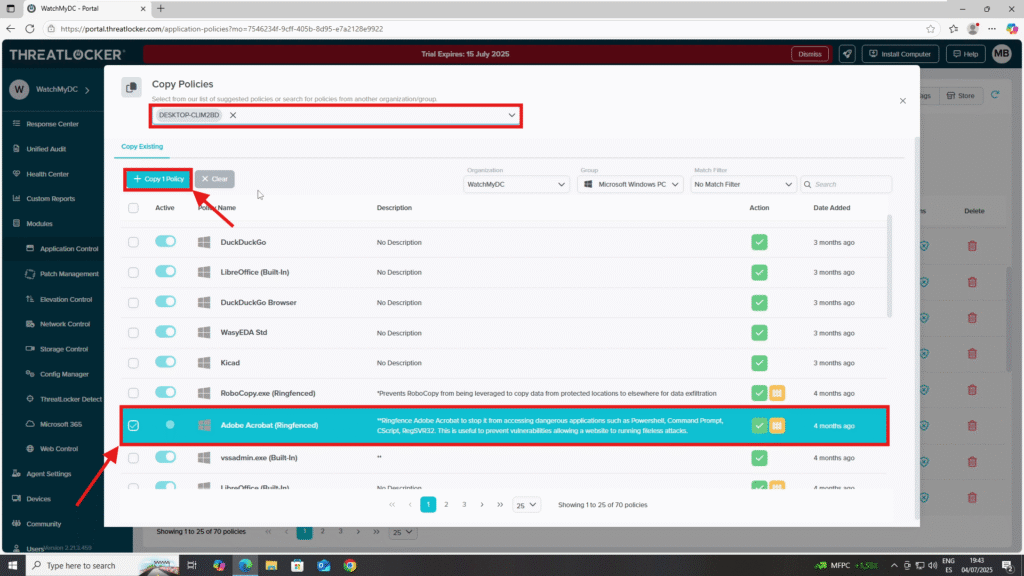Expand the WatchMyDC organization chevron in sidebar
Screen dimensions: 1024x576
point(88,89)
